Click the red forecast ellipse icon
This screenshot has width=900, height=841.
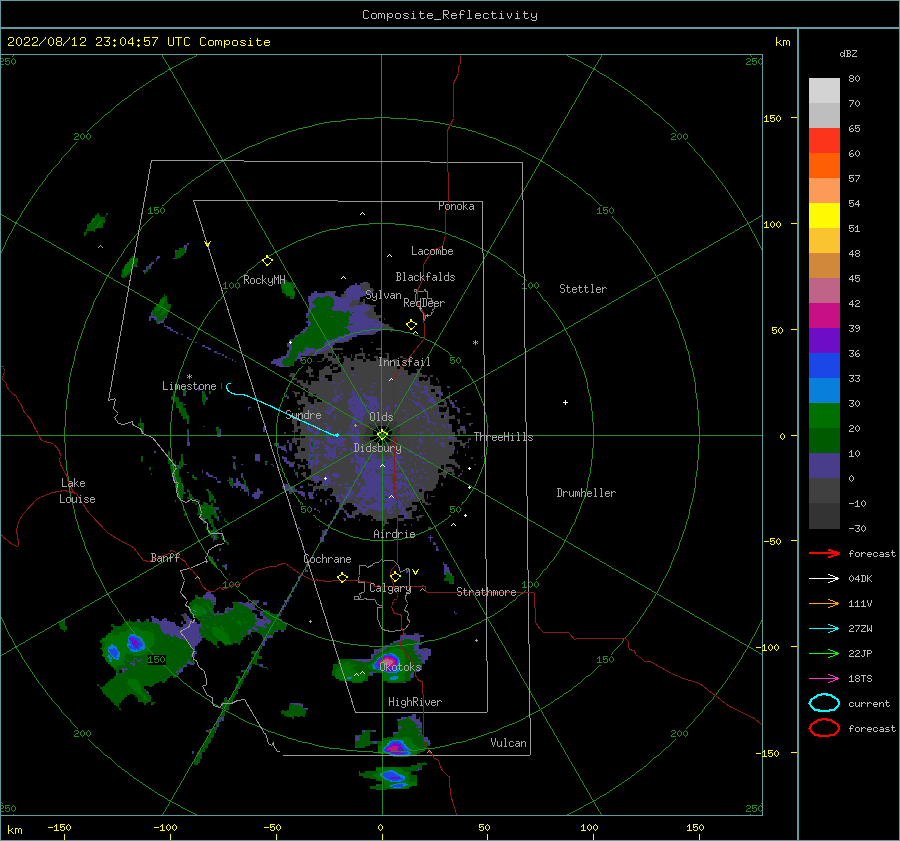point(824,728)
